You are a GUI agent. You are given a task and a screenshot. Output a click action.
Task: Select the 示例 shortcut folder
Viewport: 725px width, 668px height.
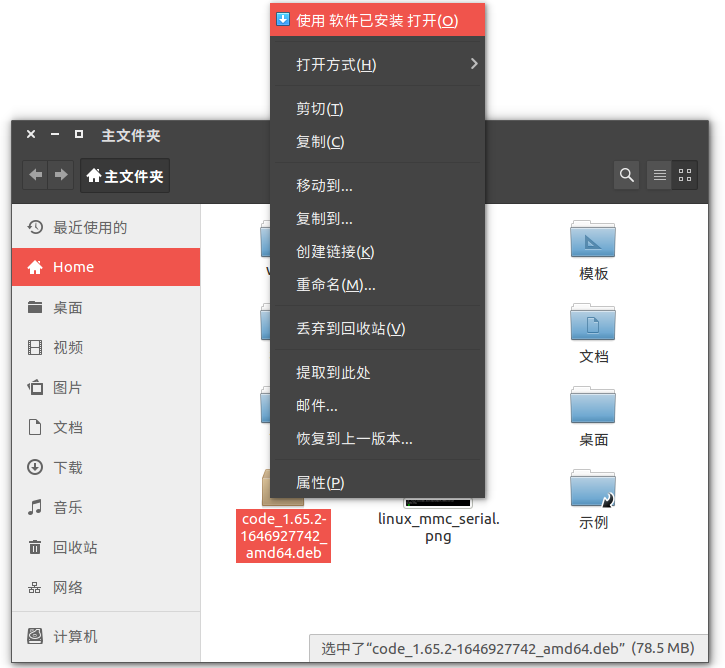593,488
